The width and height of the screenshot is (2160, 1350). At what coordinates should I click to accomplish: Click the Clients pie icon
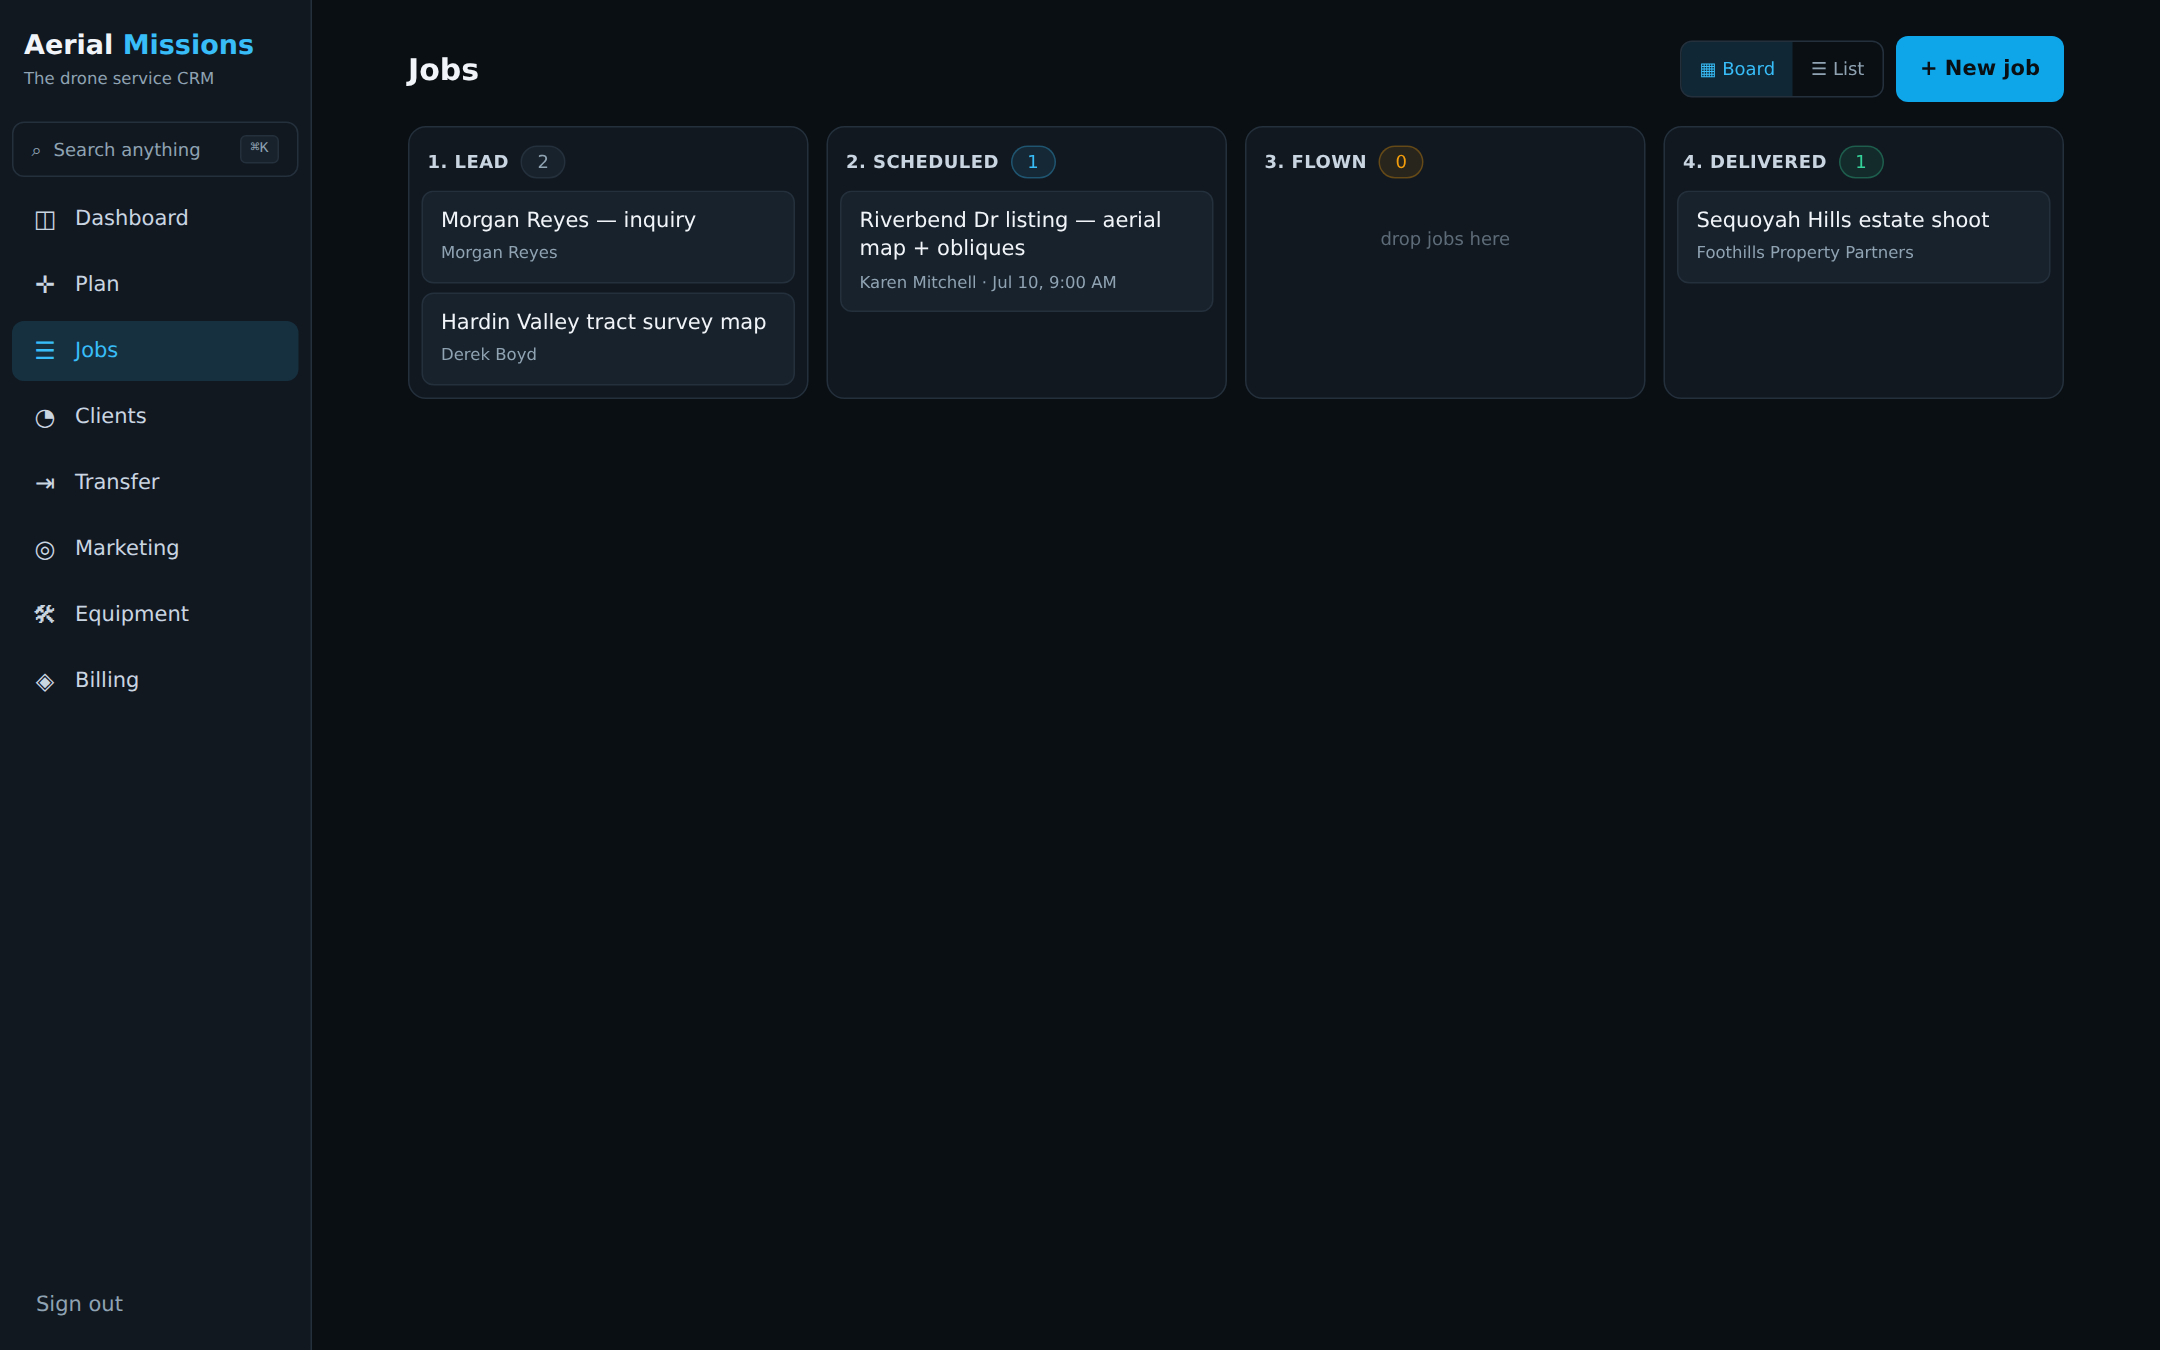pyautogui.click(x=45, y=417)
